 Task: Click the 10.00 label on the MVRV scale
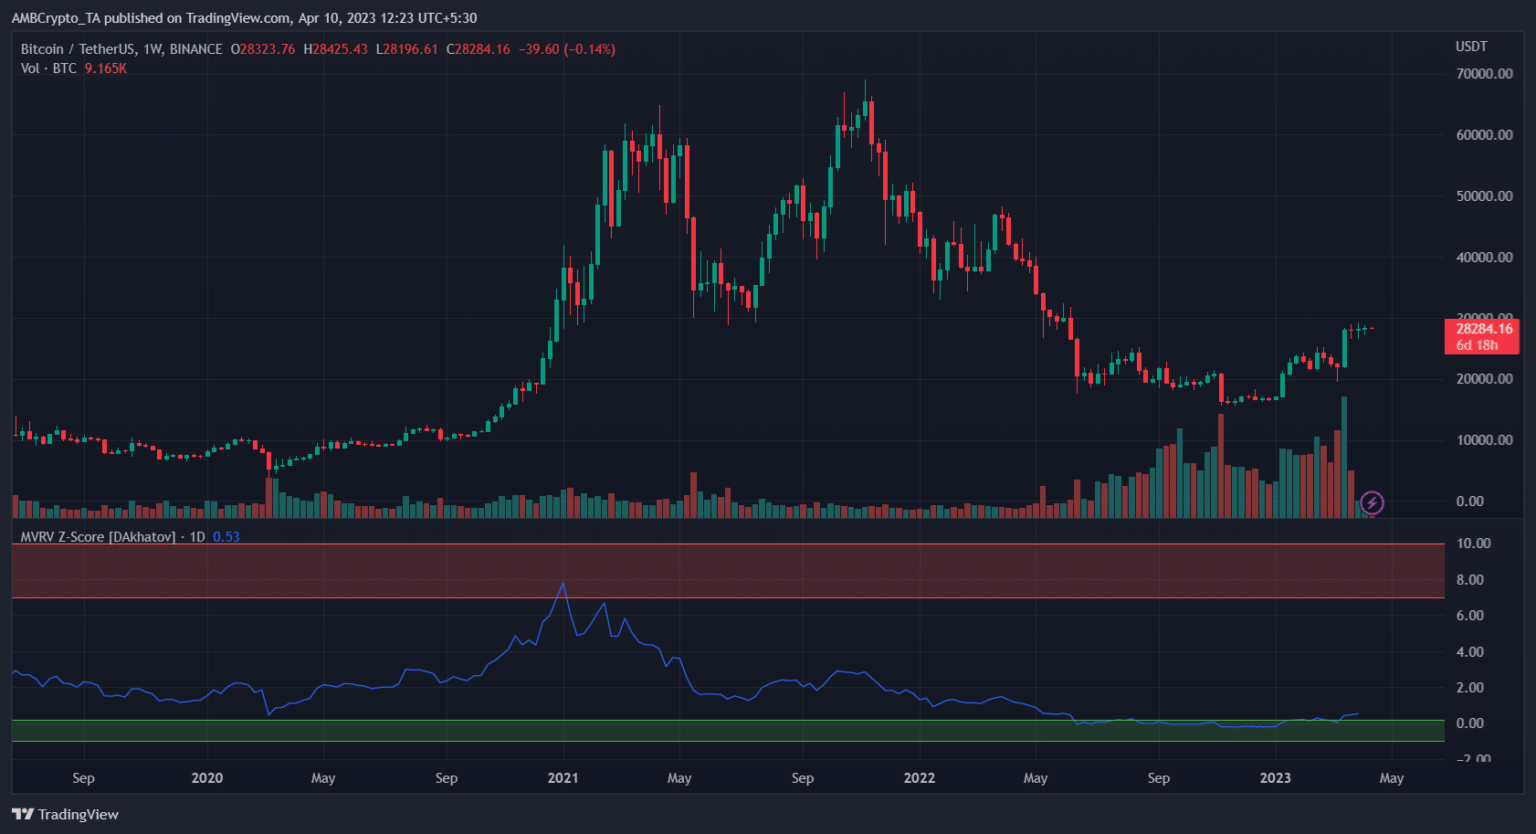[x=1474, y=544]
